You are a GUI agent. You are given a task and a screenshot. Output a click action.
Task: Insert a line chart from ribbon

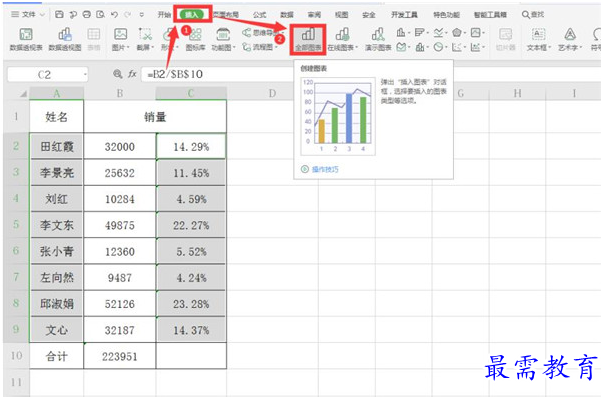tap(439, 32)
